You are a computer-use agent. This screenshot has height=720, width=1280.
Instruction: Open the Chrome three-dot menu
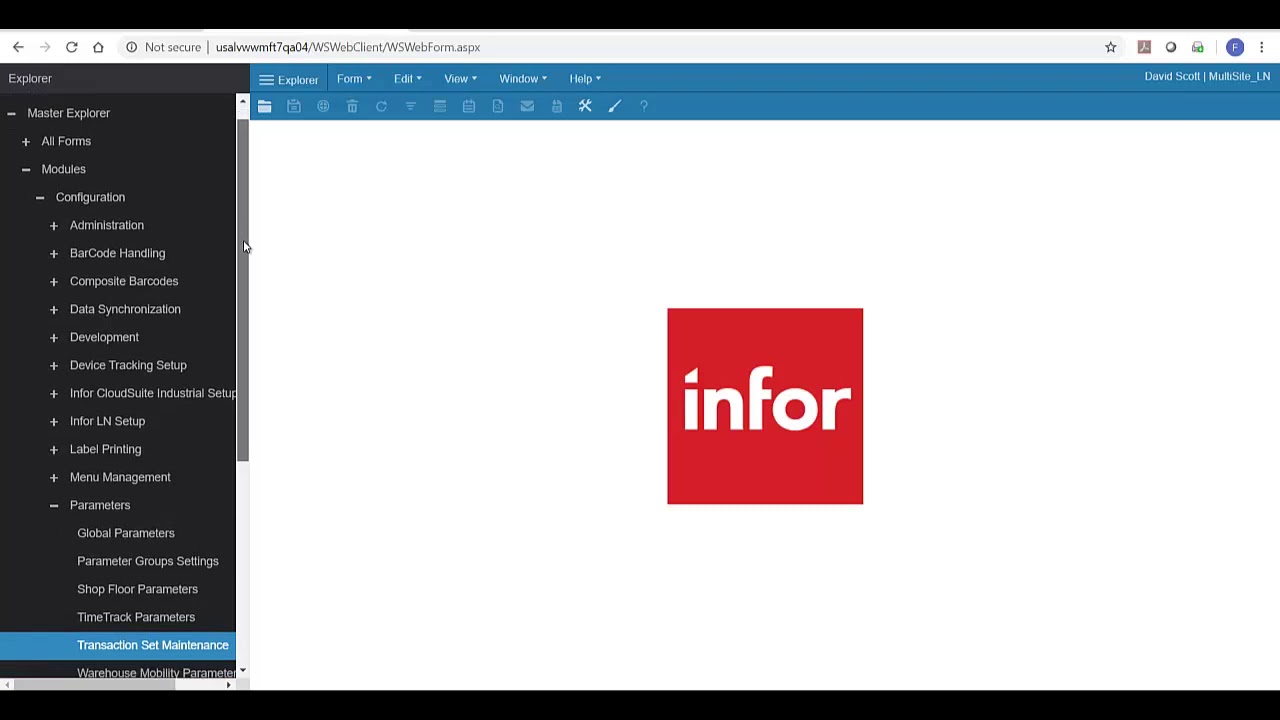pyautogui.click(x=1262, y=47)
